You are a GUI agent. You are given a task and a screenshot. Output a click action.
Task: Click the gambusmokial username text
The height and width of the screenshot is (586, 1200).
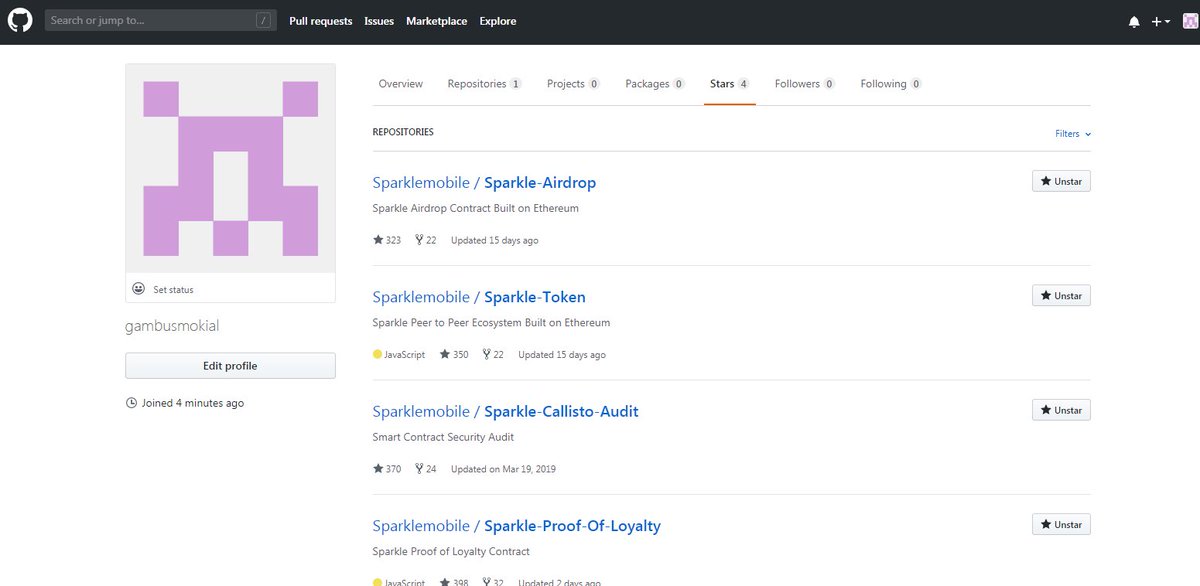172,327
